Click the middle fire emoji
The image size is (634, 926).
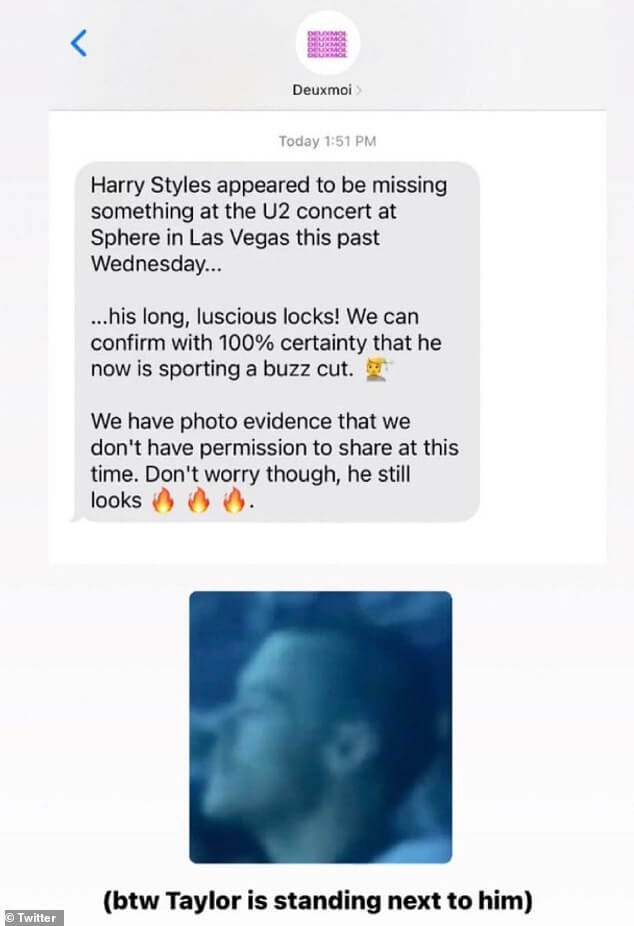(198, 501)
